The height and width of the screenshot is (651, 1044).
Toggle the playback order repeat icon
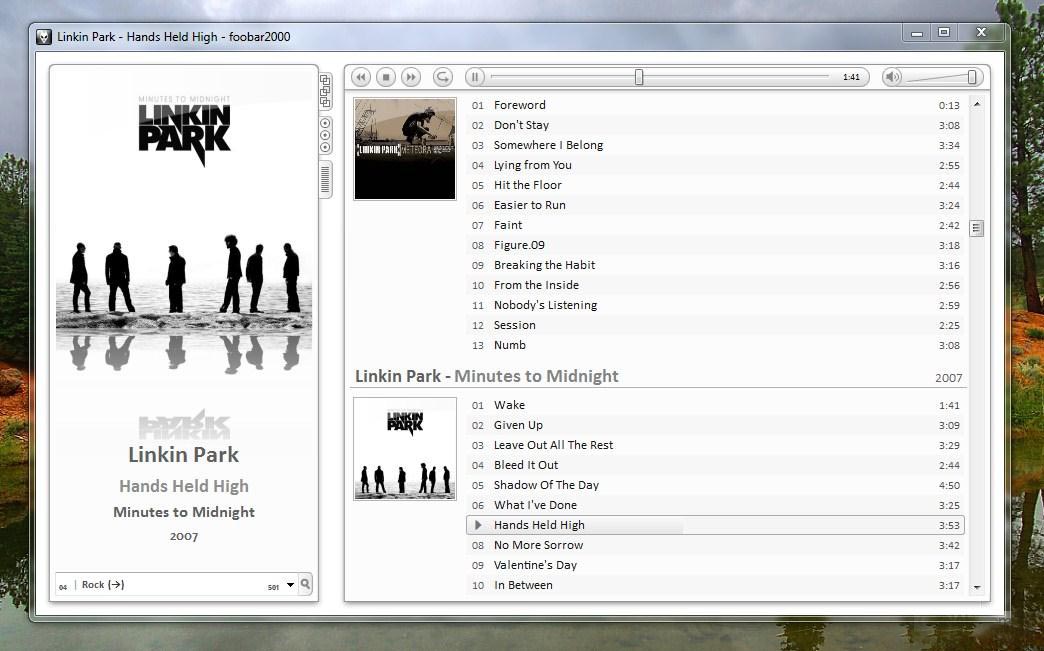pos(443,77)
